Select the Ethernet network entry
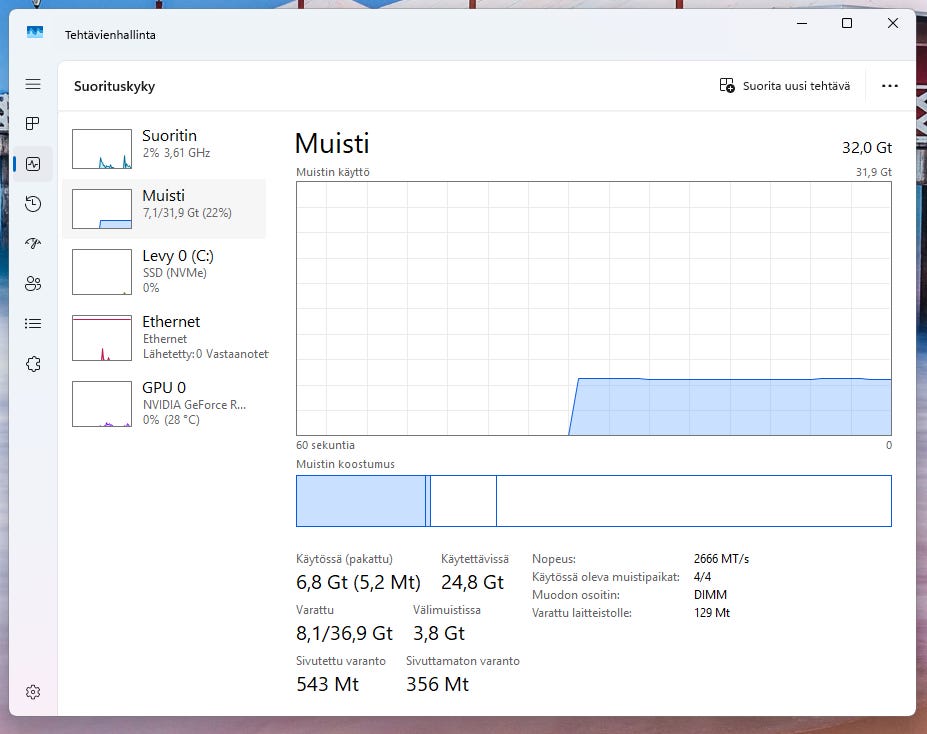The width and height of the screenshot is (927, 734). [164, 337]
